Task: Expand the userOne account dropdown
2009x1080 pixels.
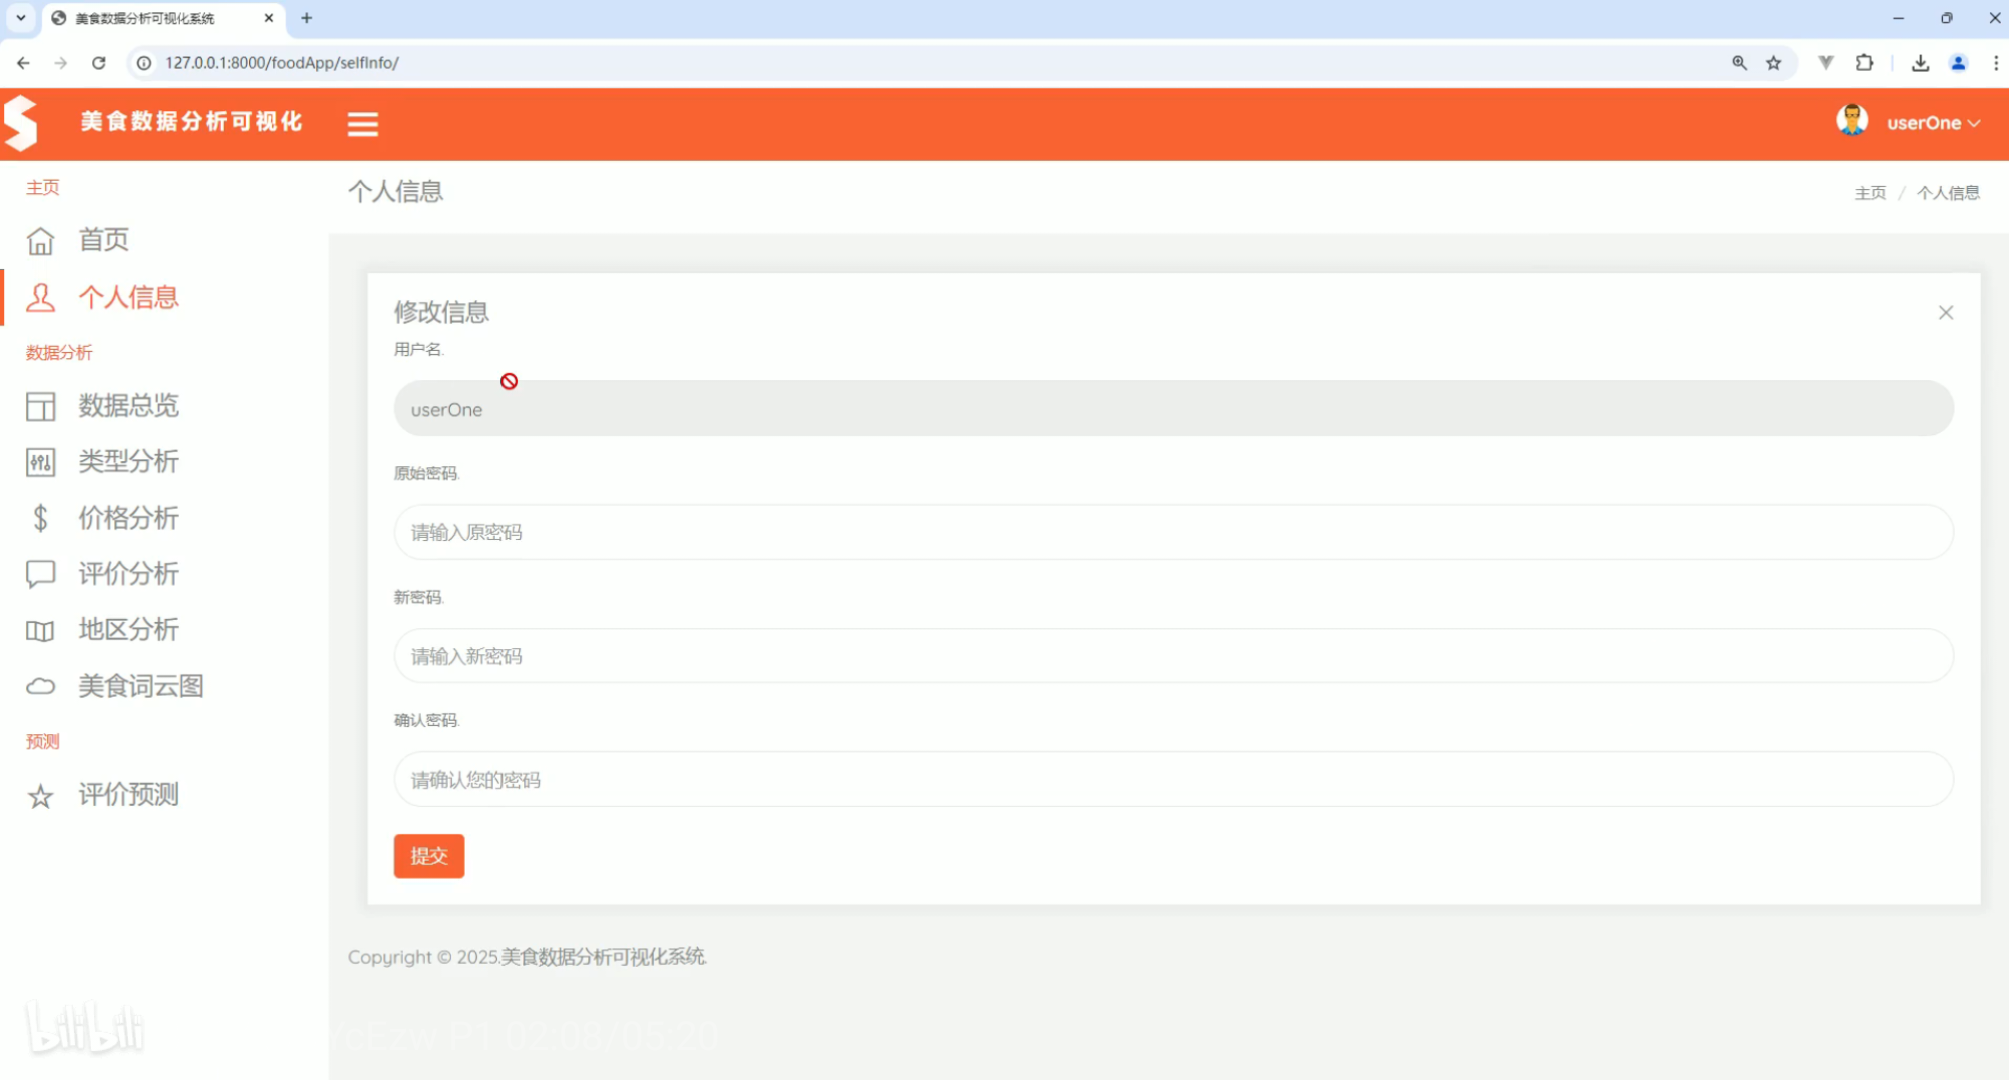Action: pyautogui.click(x=1932, y=123)
